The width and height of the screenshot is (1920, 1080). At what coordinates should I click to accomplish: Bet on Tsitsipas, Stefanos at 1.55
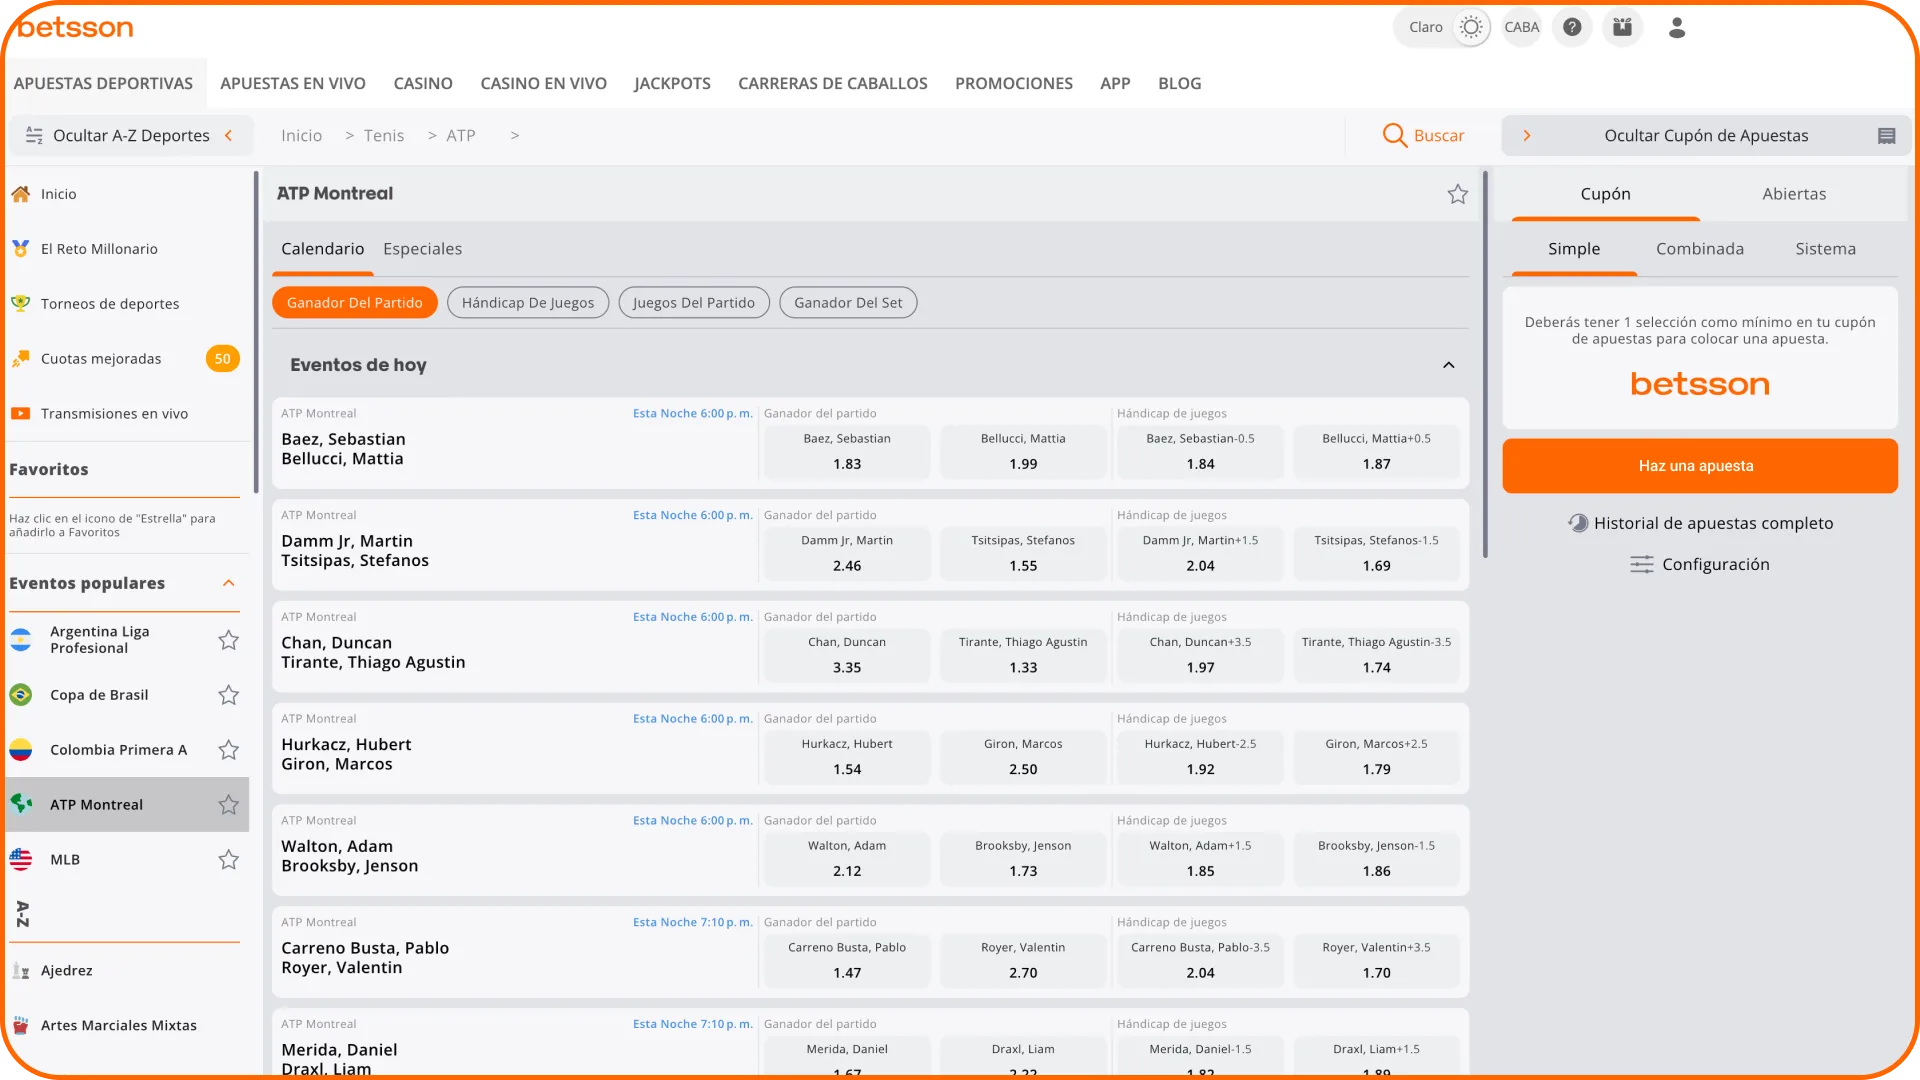tap(1023, 553)
